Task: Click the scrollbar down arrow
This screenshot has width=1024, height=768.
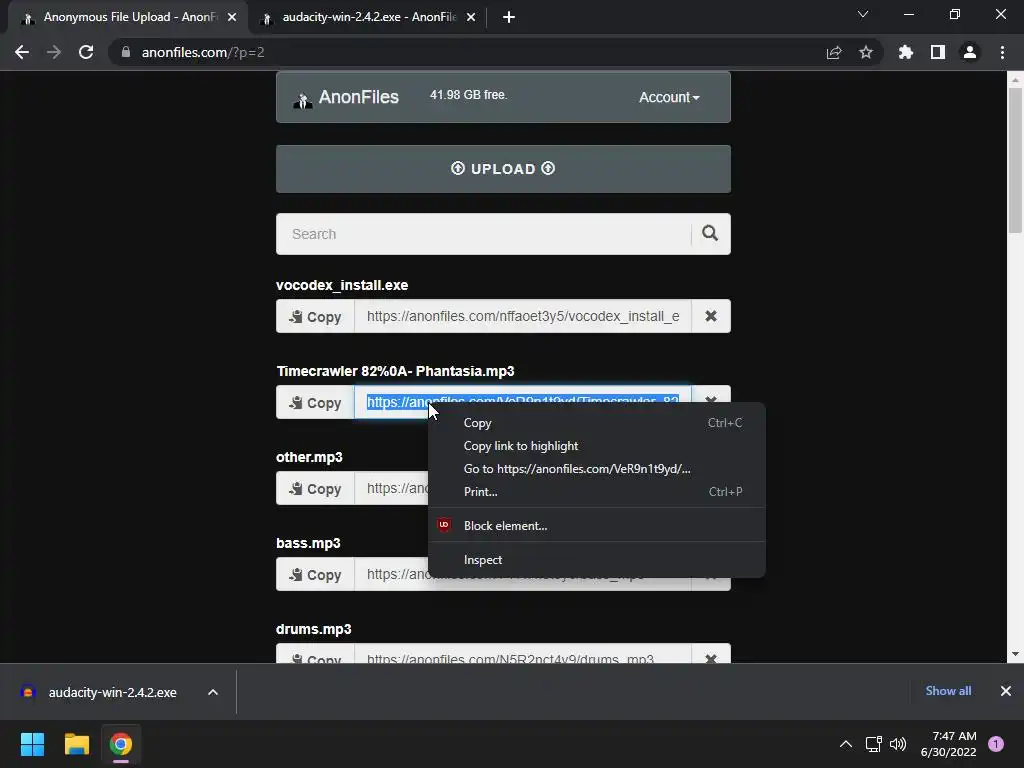Action: pos(1015,654)
